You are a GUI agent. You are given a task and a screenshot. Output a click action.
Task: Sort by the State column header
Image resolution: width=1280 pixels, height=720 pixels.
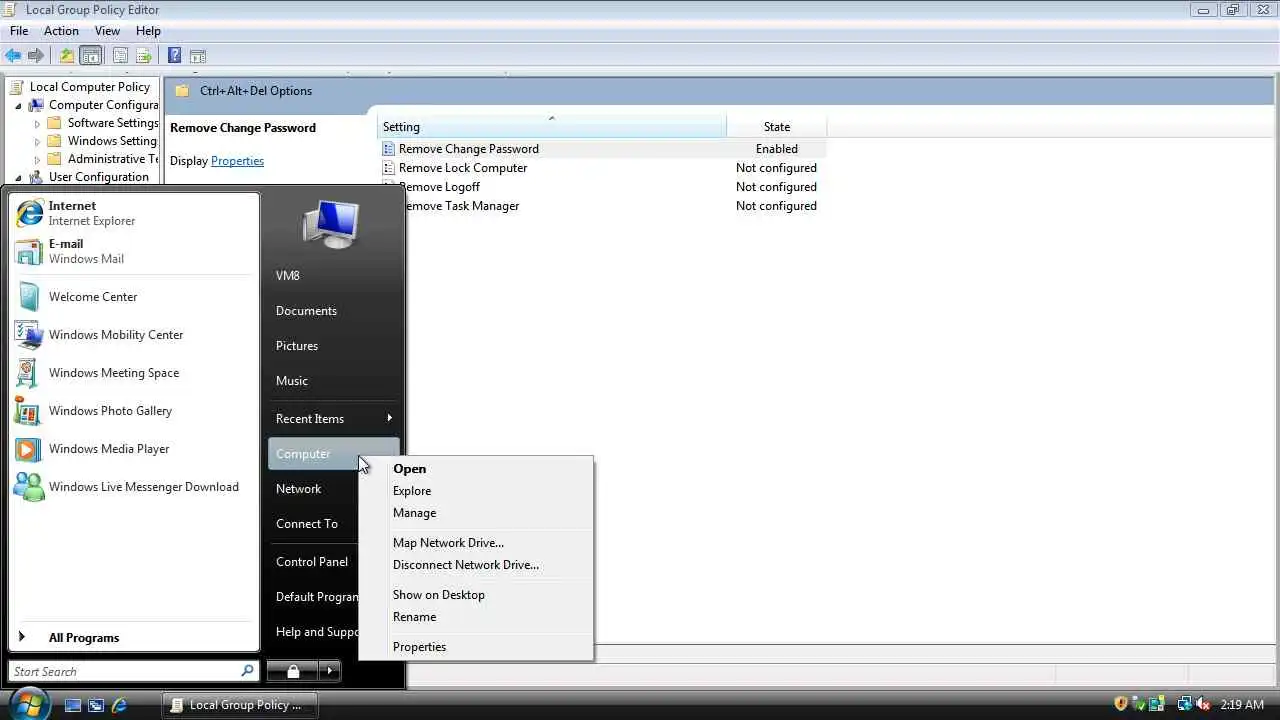777,127
